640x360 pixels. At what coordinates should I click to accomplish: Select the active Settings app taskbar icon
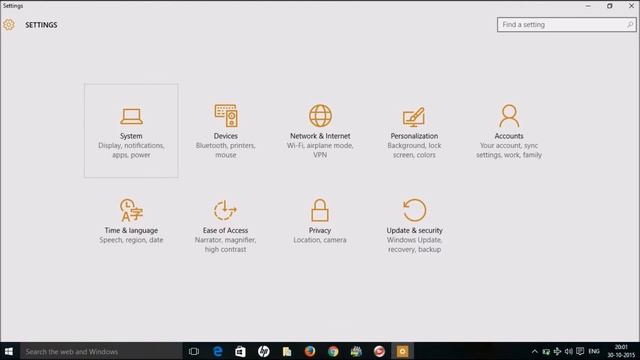[x=402, y=351]
